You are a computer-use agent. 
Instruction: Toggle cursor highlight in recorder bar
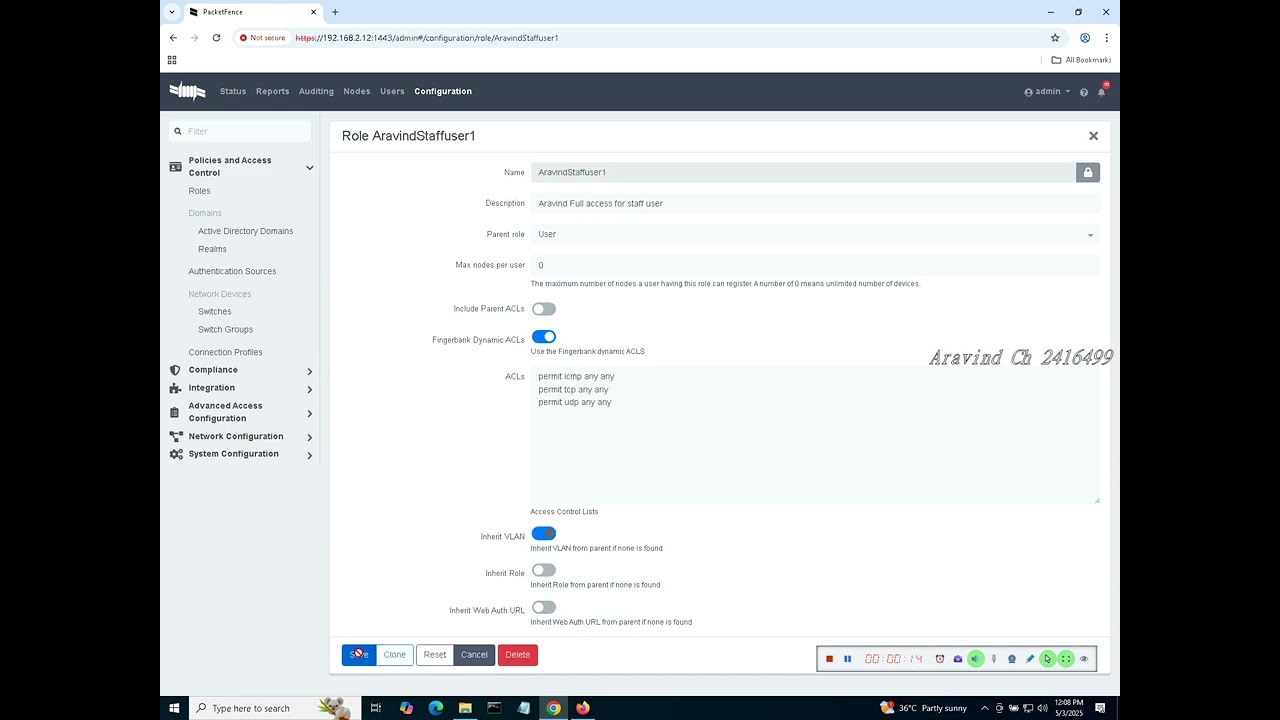coord(1047,659)
